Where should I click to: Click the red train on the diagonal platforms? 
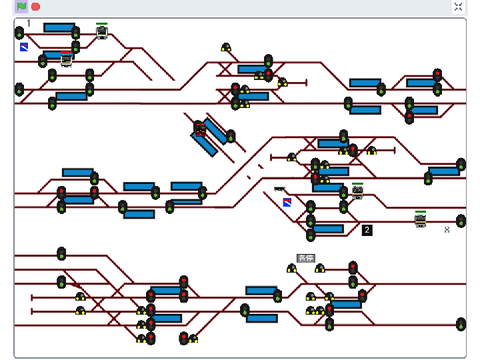click(200, 130)
